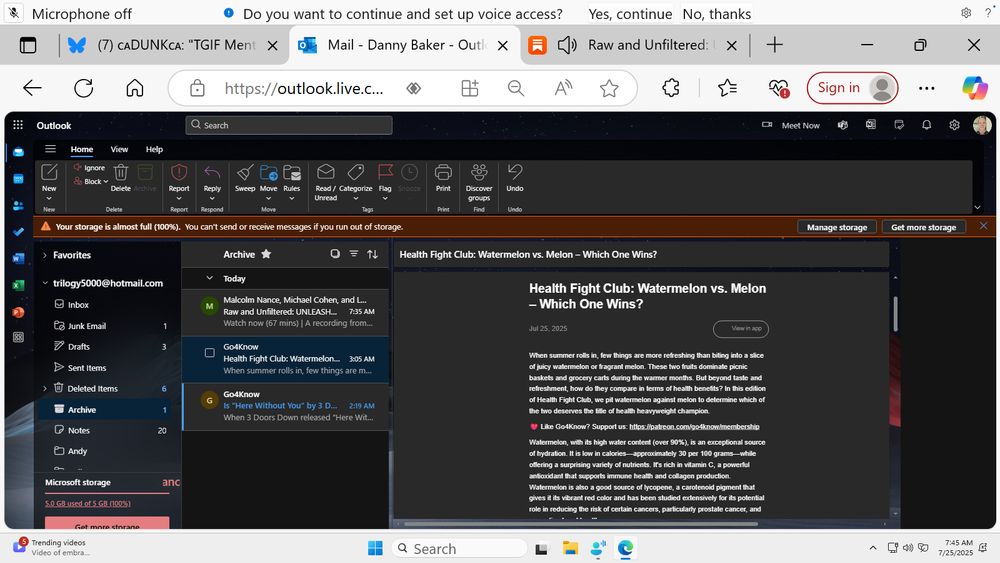Click Get more storage in warning bar

923,227
